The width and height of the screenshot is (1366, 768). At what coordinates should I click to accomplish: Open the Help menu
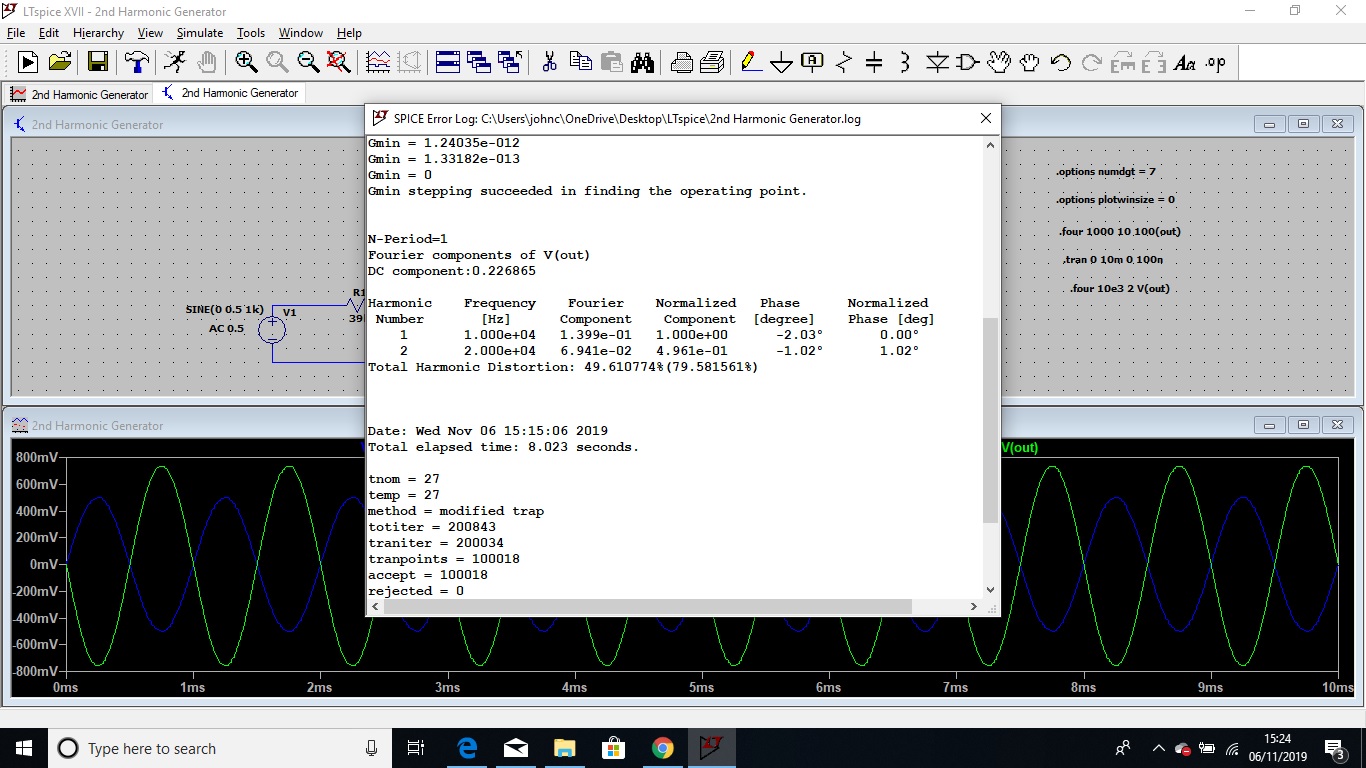tap(349, 33)
